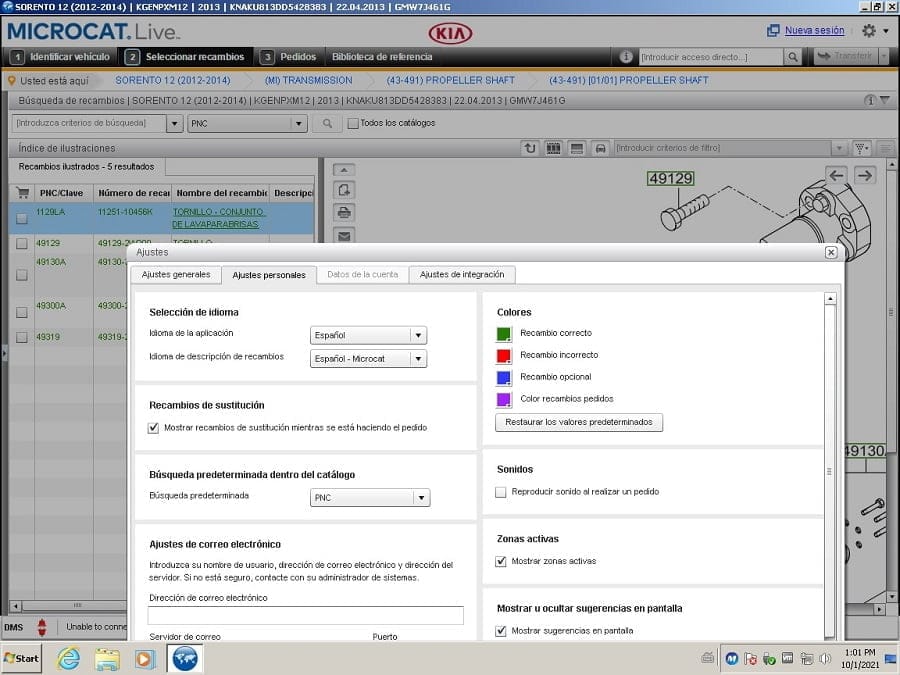Click (MI) TRANSMISSION breadcrumb link
This screenshot has height=675, width=900.
308,80
